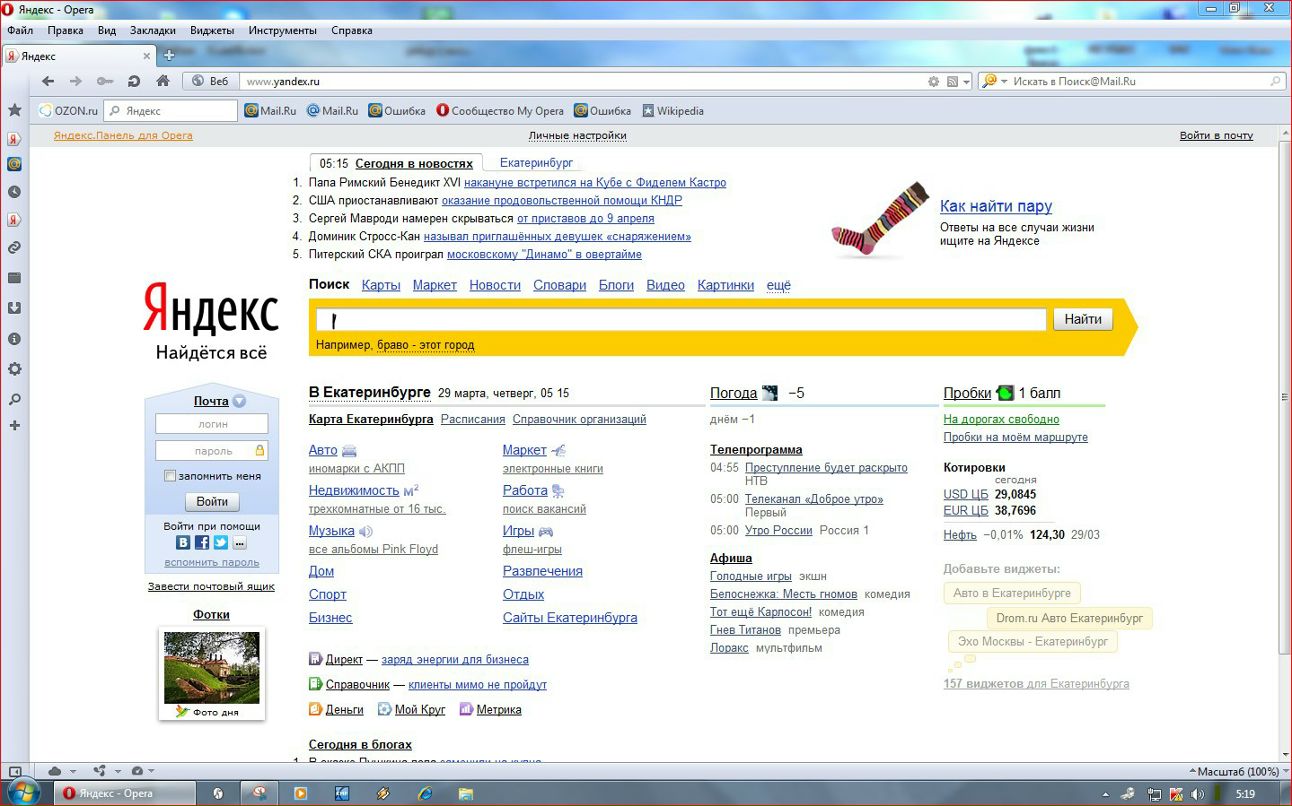Click the Home button in the navigation bar
The height and width of the screenshot is (806, 1292).
point(163,81)
